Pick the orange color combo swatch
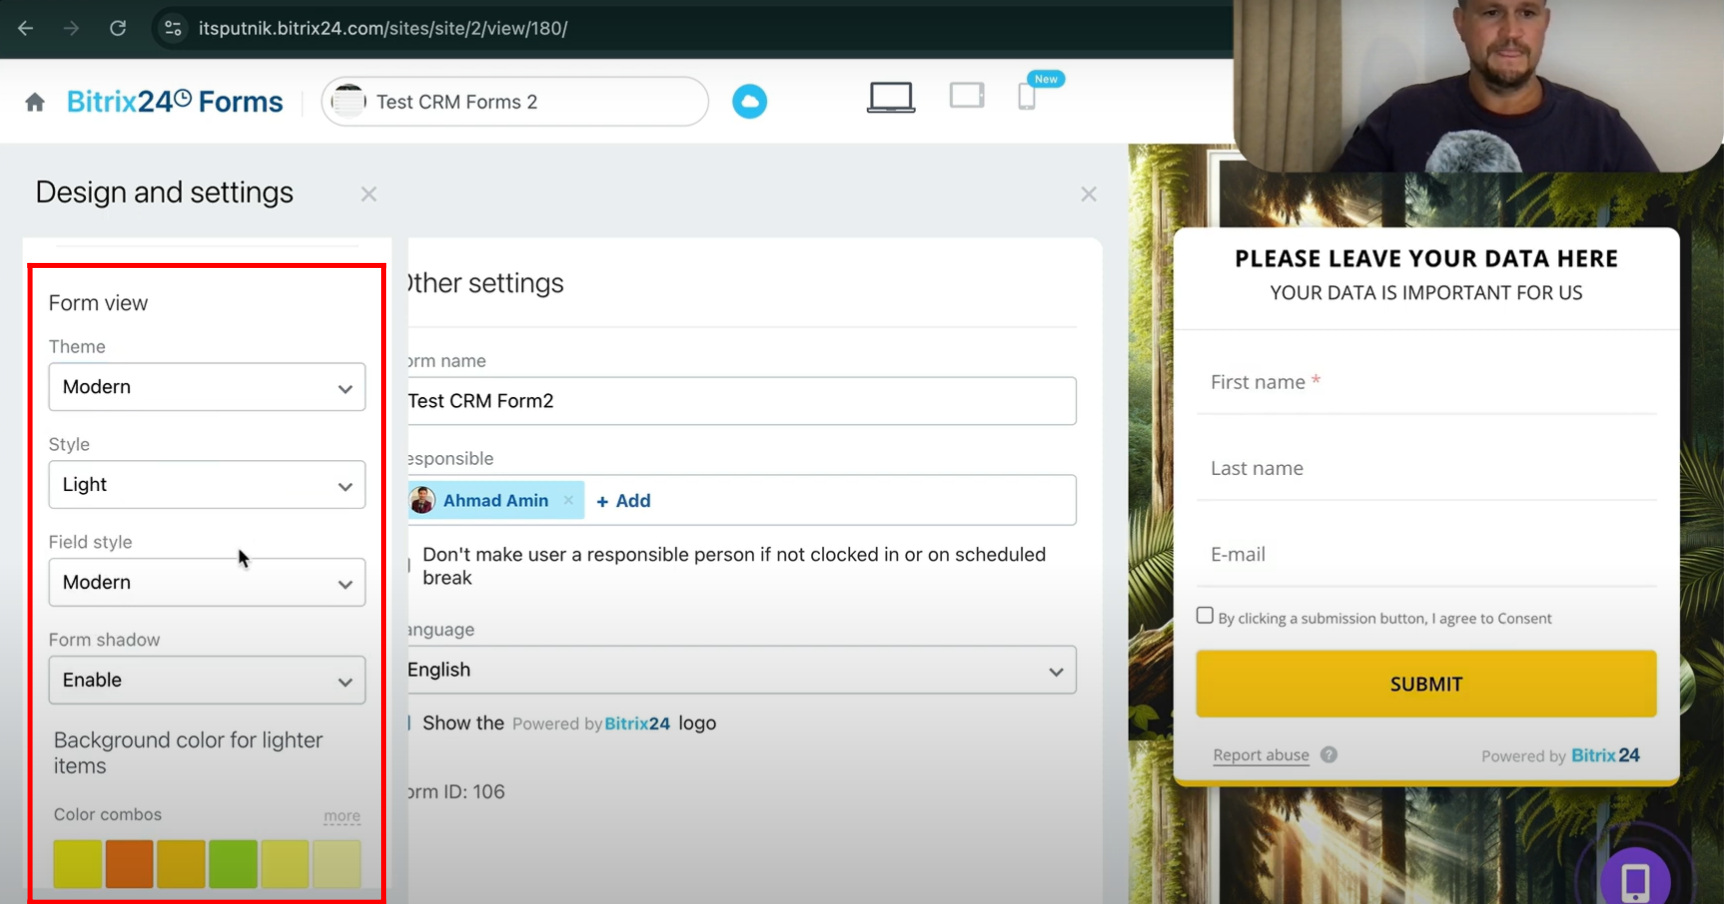This screenshot has height=904, width=1724. 129,864
